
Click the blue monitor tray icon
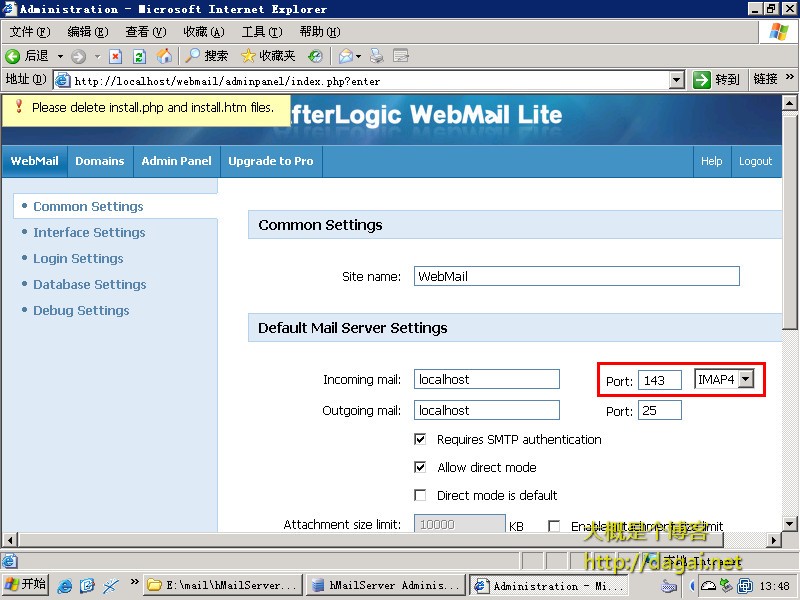click(x=744, y=586)
